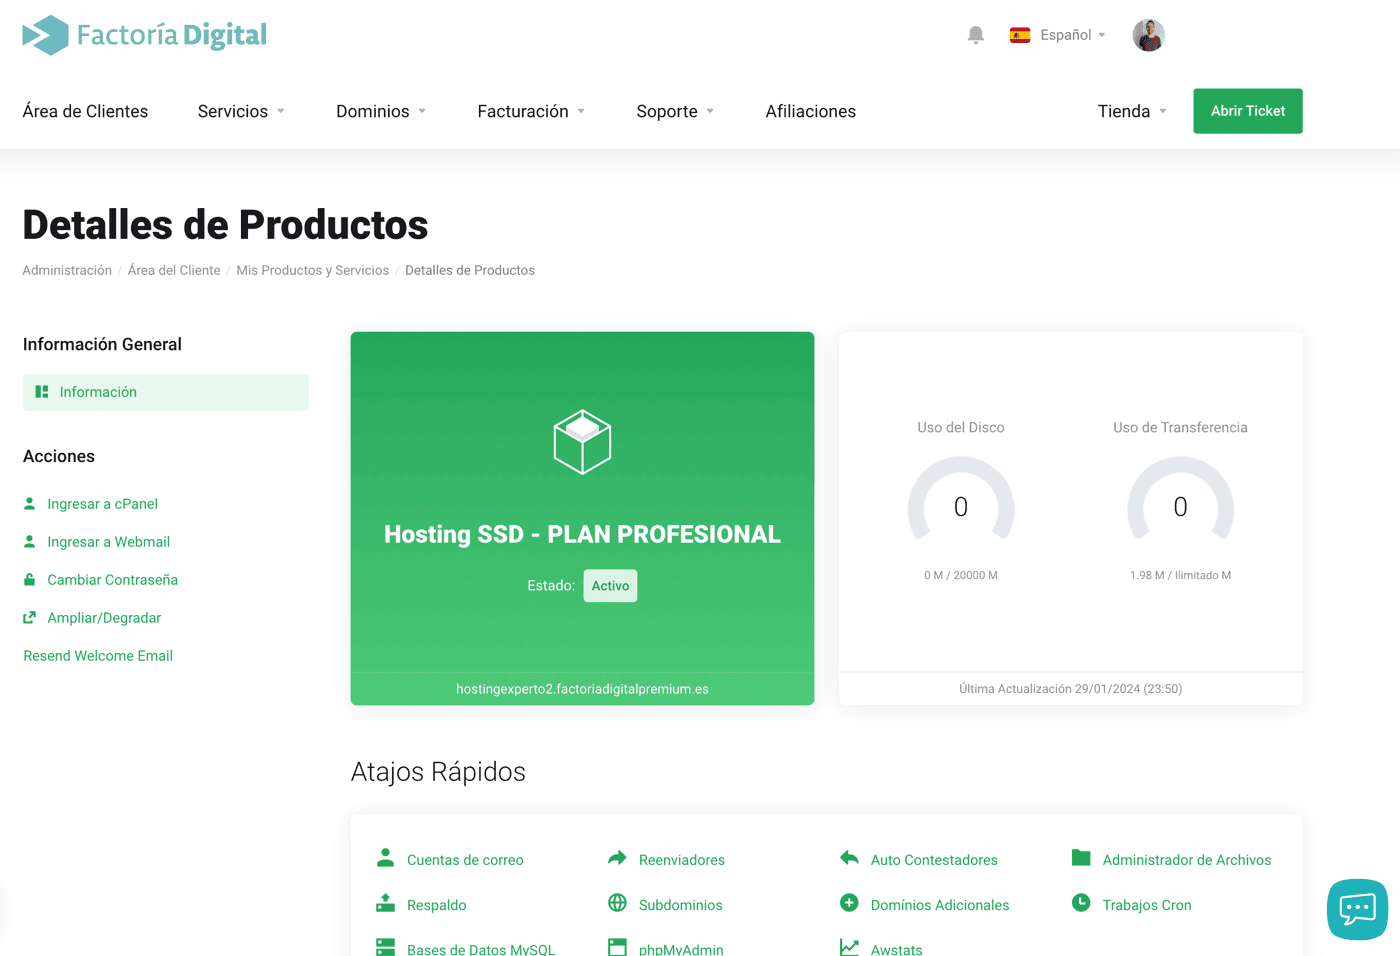
Task: Open the Cambiar Contraseña link
Action: [x=112, y=580]
